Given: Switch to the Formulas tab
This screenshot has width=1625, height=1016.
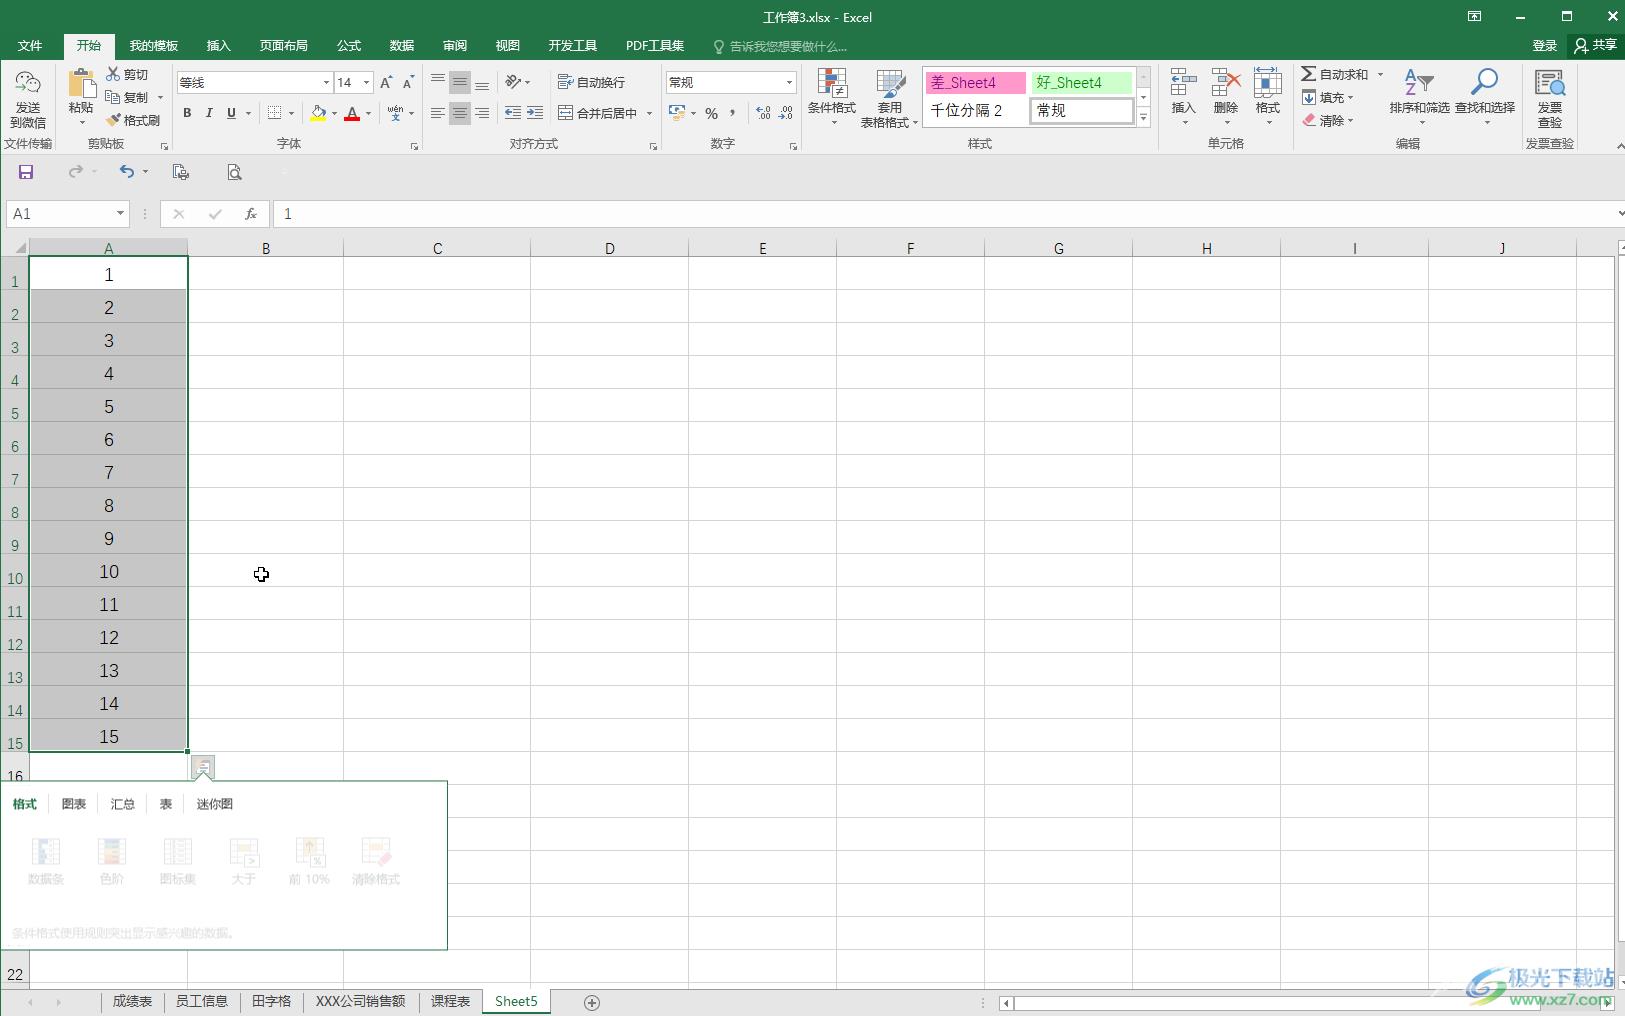Looking at the screenshot, I should tap(349, 46).
